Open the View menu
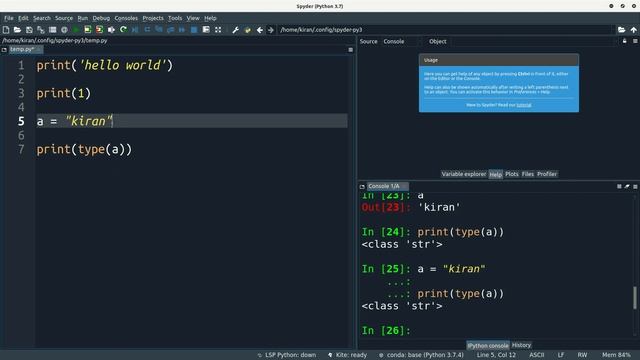The height and width of the screenshot is (360, 640). (x=193, y=18)
